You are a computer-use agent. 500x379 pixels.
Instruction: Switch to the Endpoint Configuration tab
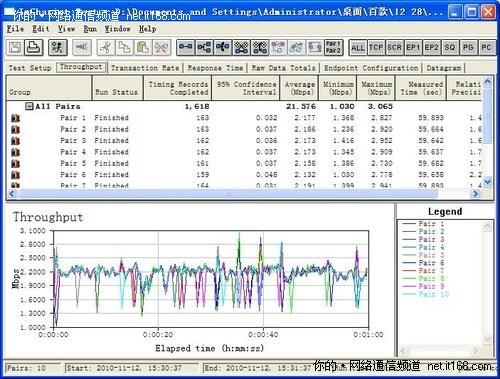tap(371, 68)
